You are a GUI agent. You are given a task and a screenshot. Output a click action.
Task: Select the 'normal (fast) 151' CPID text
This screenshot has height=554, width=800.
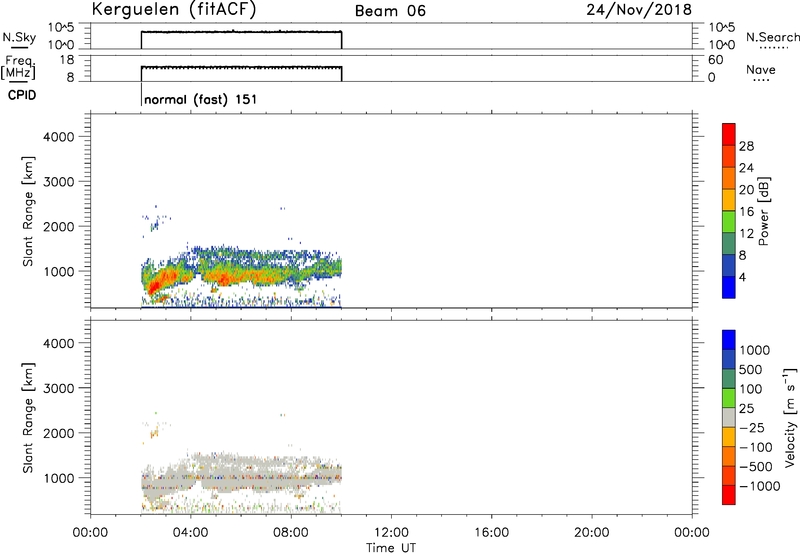tap(201, 99)
